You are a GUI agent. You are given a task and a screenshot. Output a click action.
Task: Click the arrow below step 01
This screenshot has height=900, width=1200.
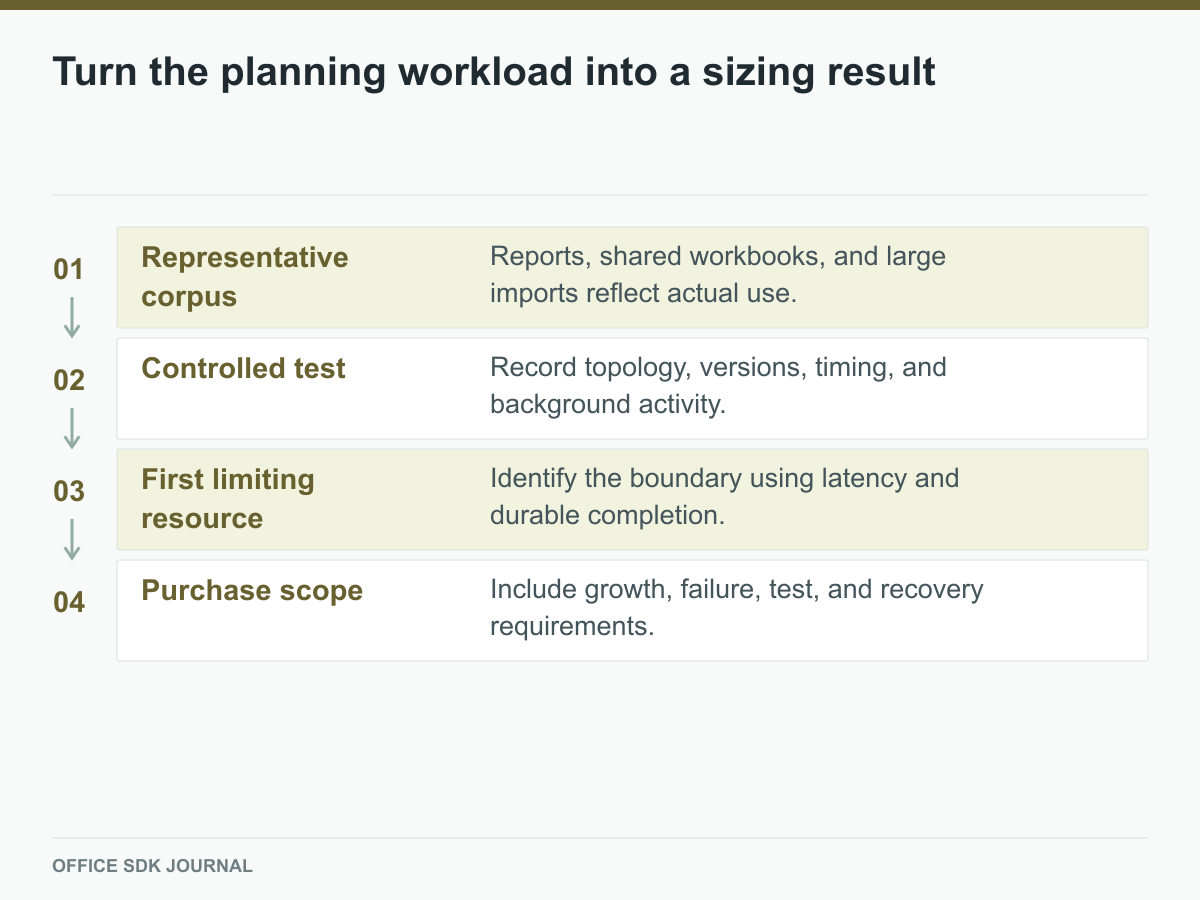coord(71,316)
